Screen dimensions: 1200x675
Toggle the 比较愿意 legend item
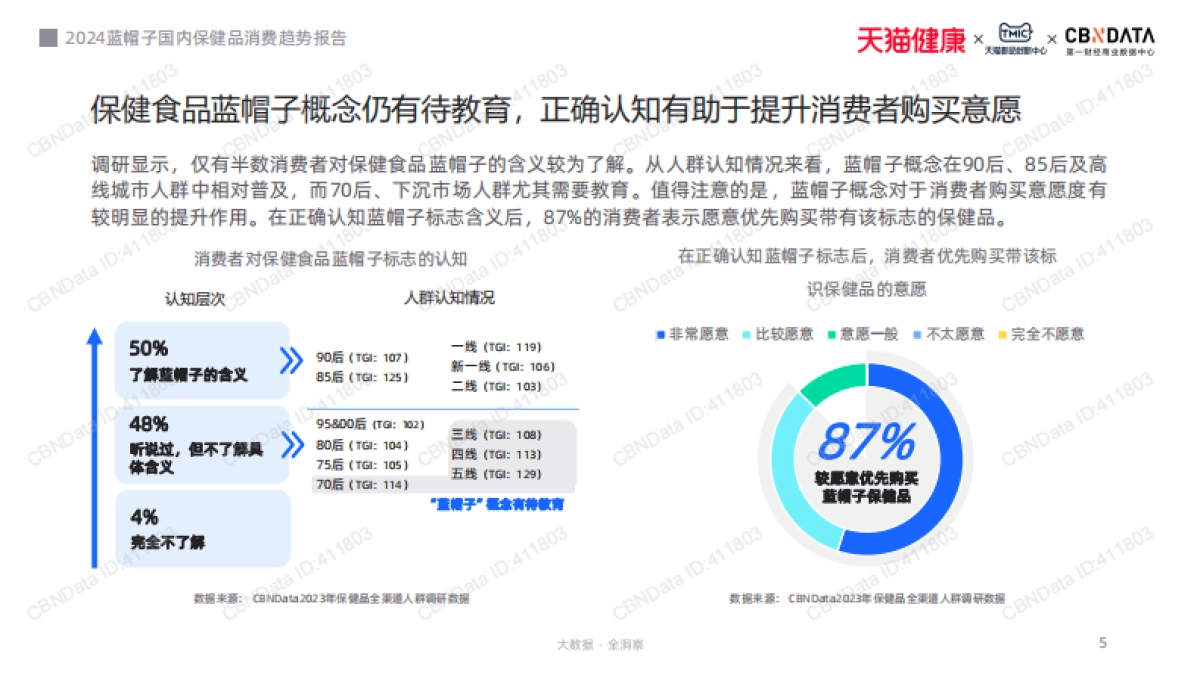(775, 335)
